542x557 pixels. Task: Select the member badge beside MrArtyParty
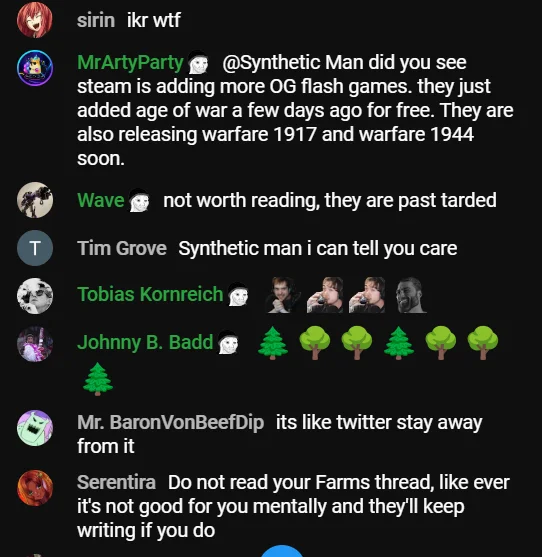(198, 63)
